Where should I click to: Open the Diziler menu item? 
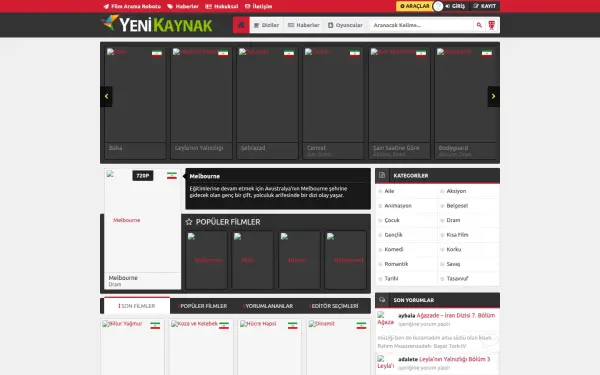pos(266,25)
